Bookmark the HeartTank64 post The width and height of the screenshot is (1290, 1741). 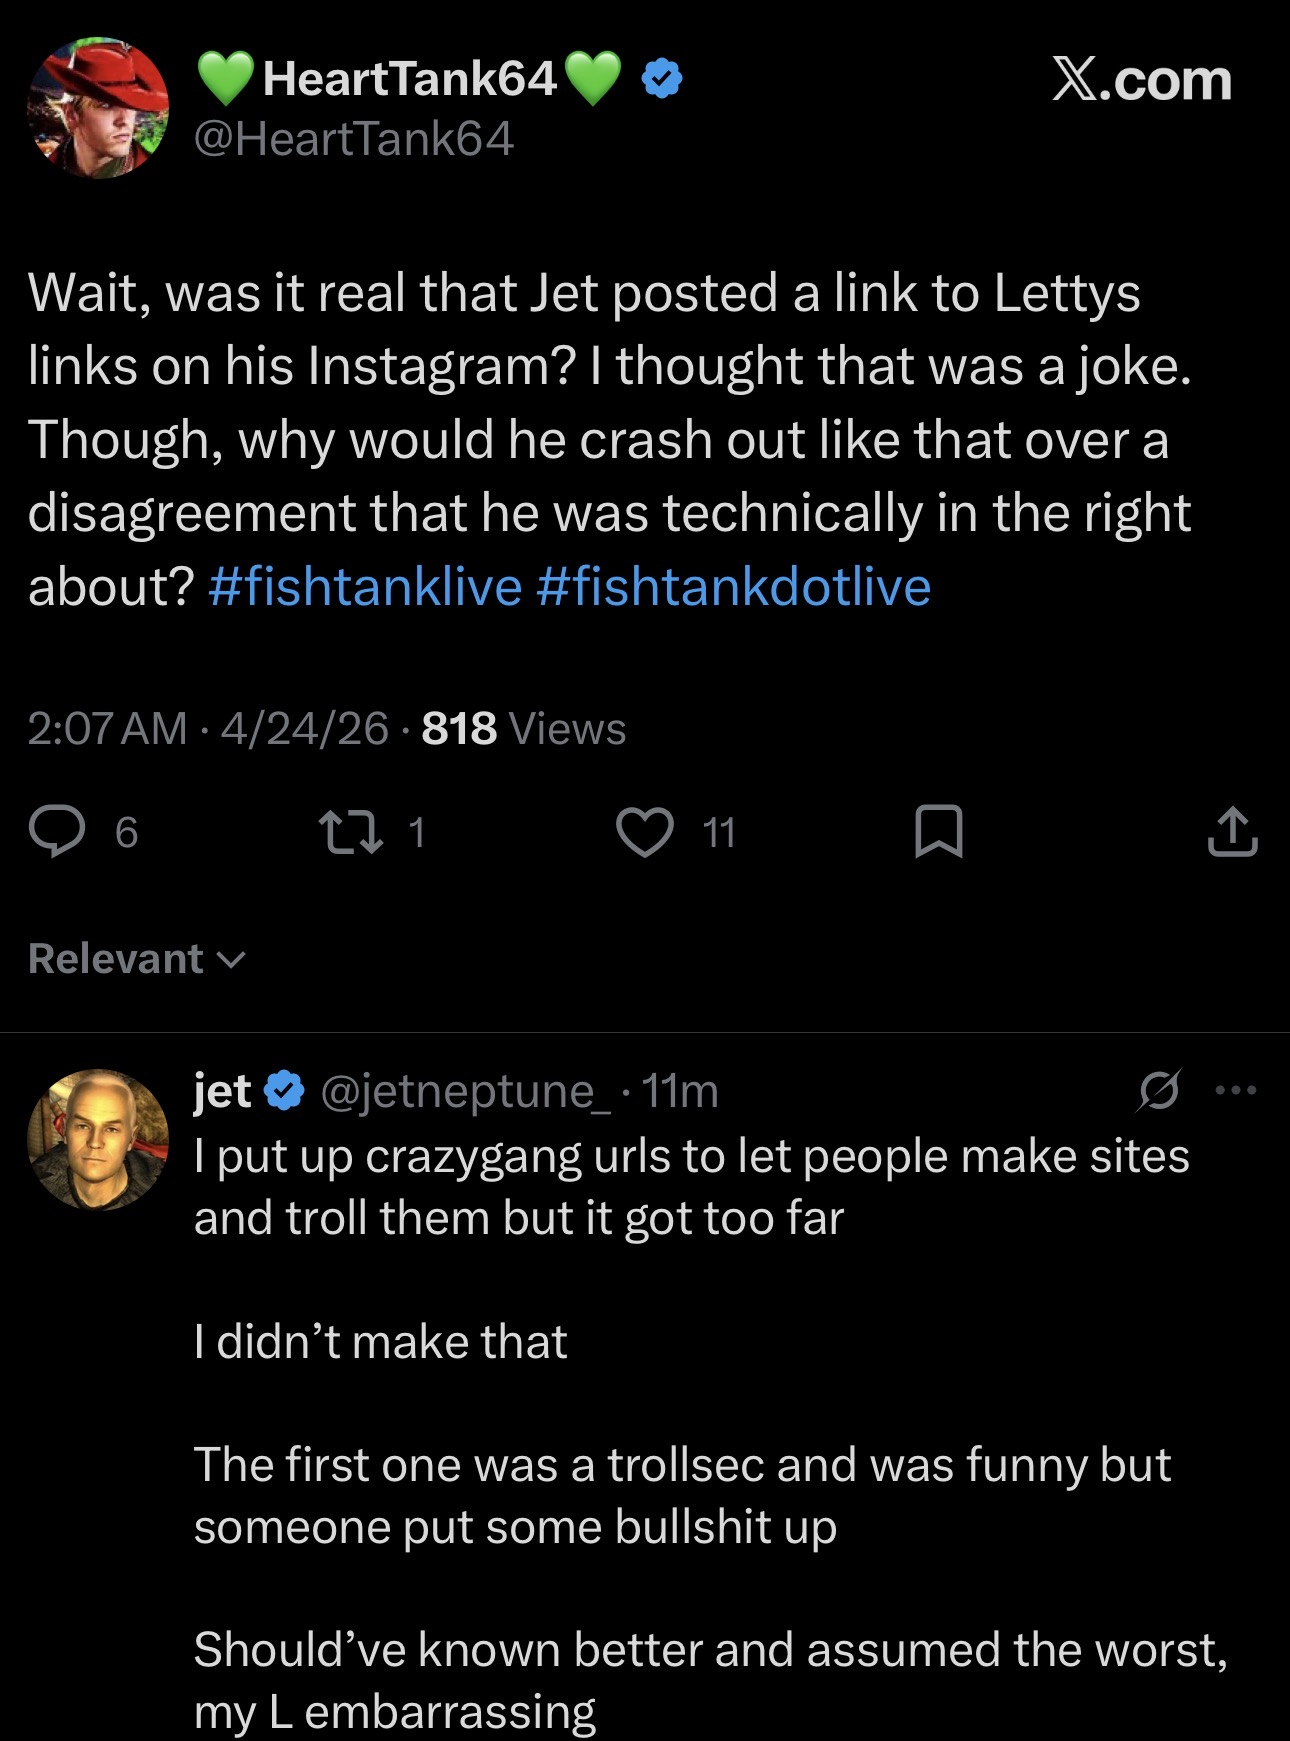(x=938, y=832)
